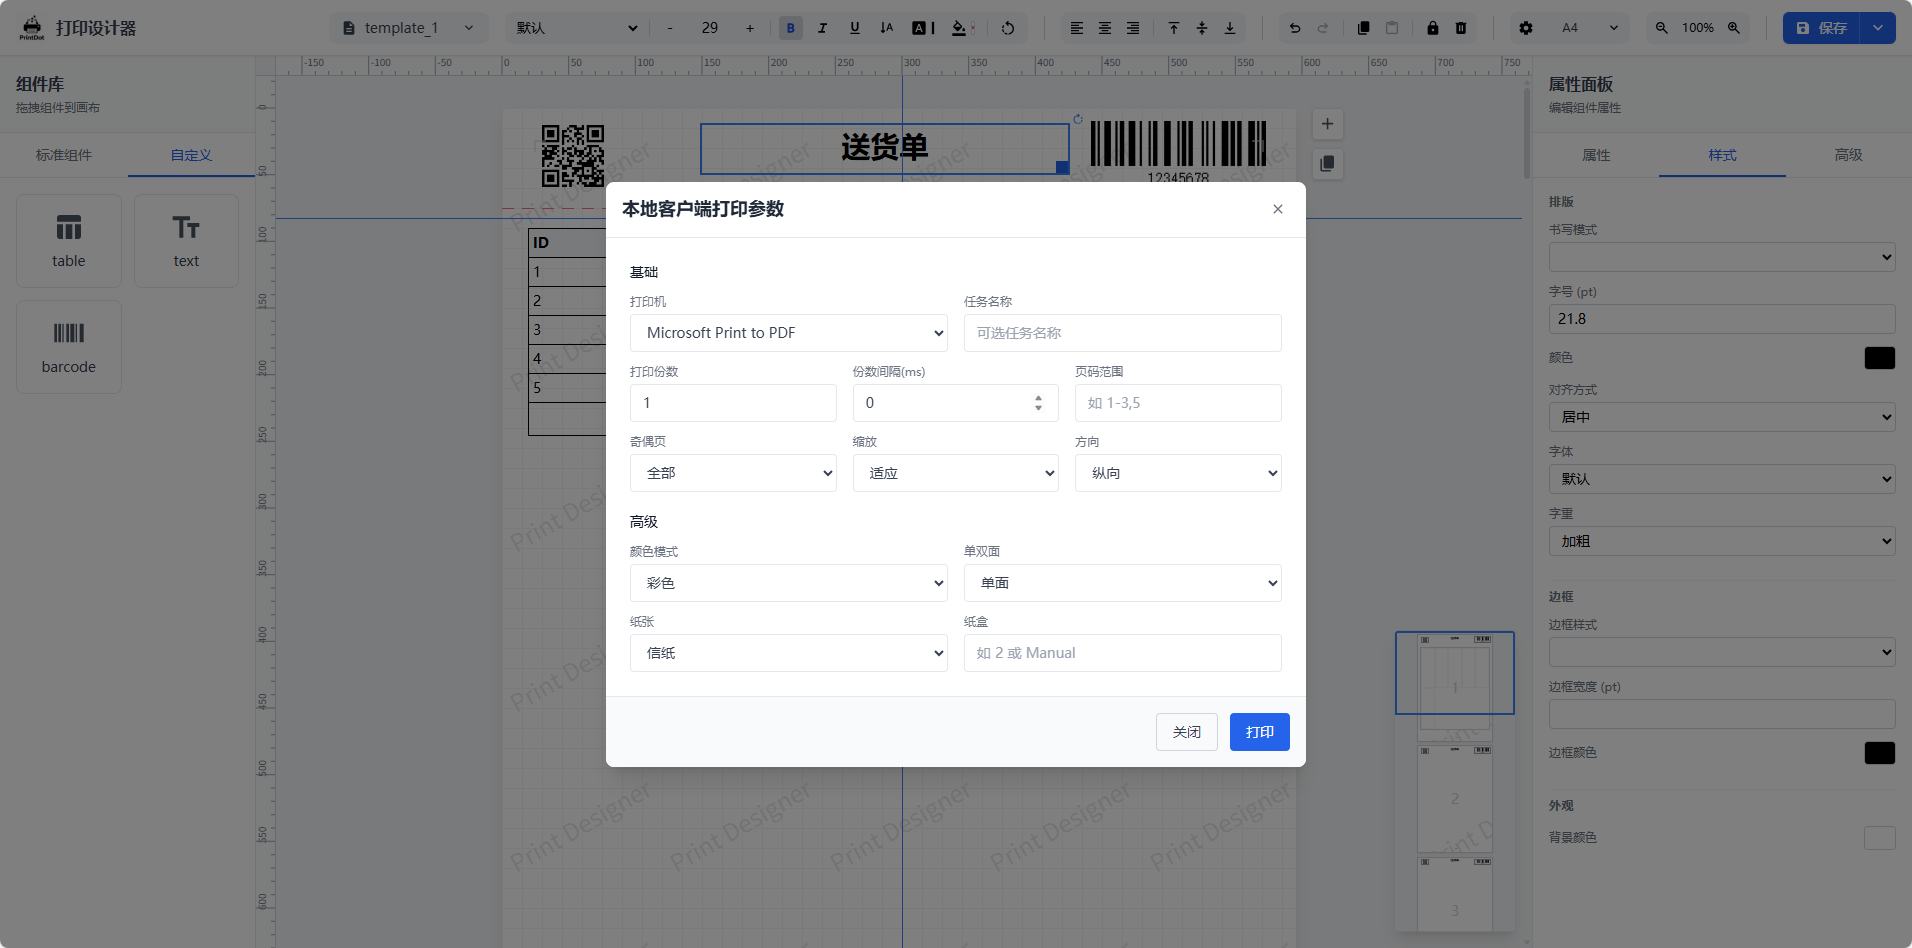This screenshot has width=1912, height=948.
Task: Click the lock element icon
Action: (1433, 28)
